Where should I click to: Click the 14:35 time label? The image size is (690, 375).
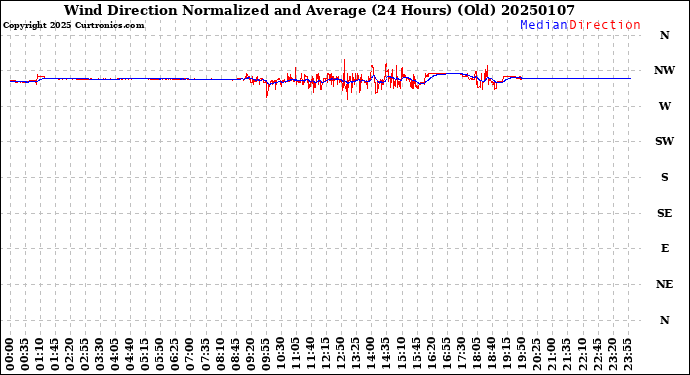(386, 355)
